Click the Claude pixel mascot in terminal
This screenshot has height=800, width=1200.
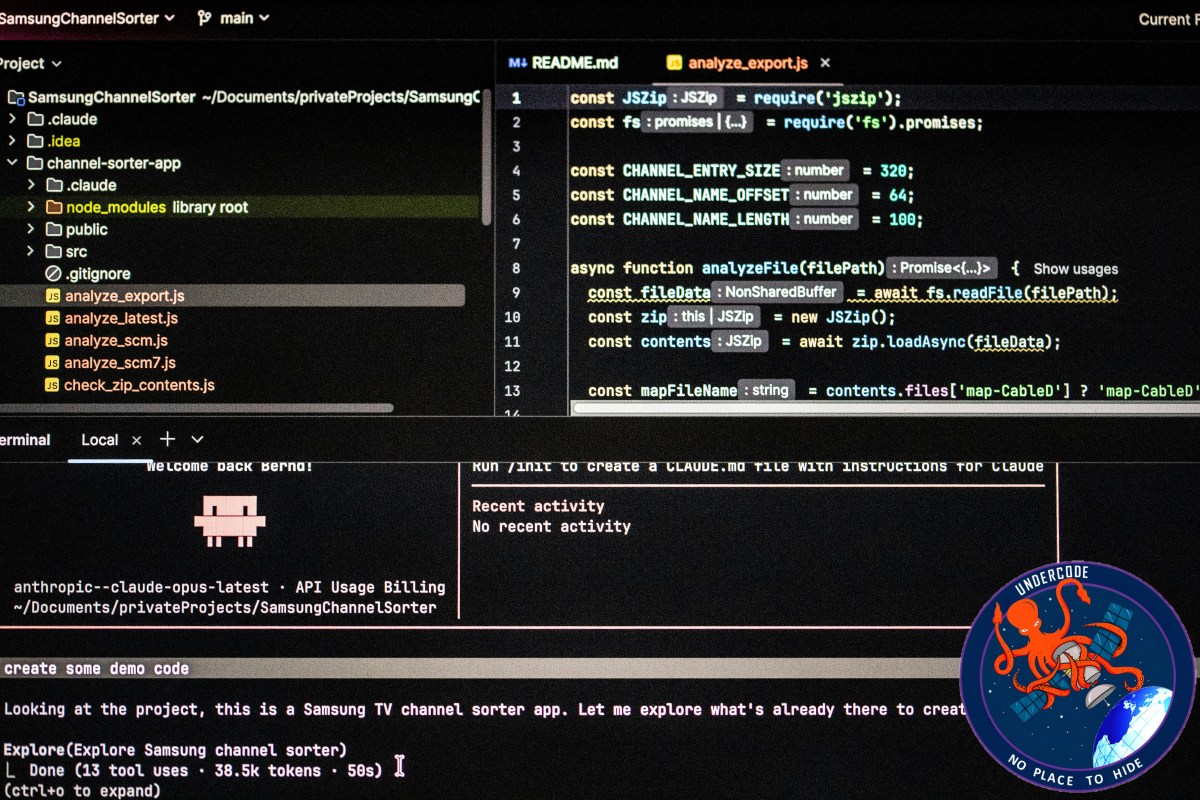pyautogui.click(x=230, y=520)
